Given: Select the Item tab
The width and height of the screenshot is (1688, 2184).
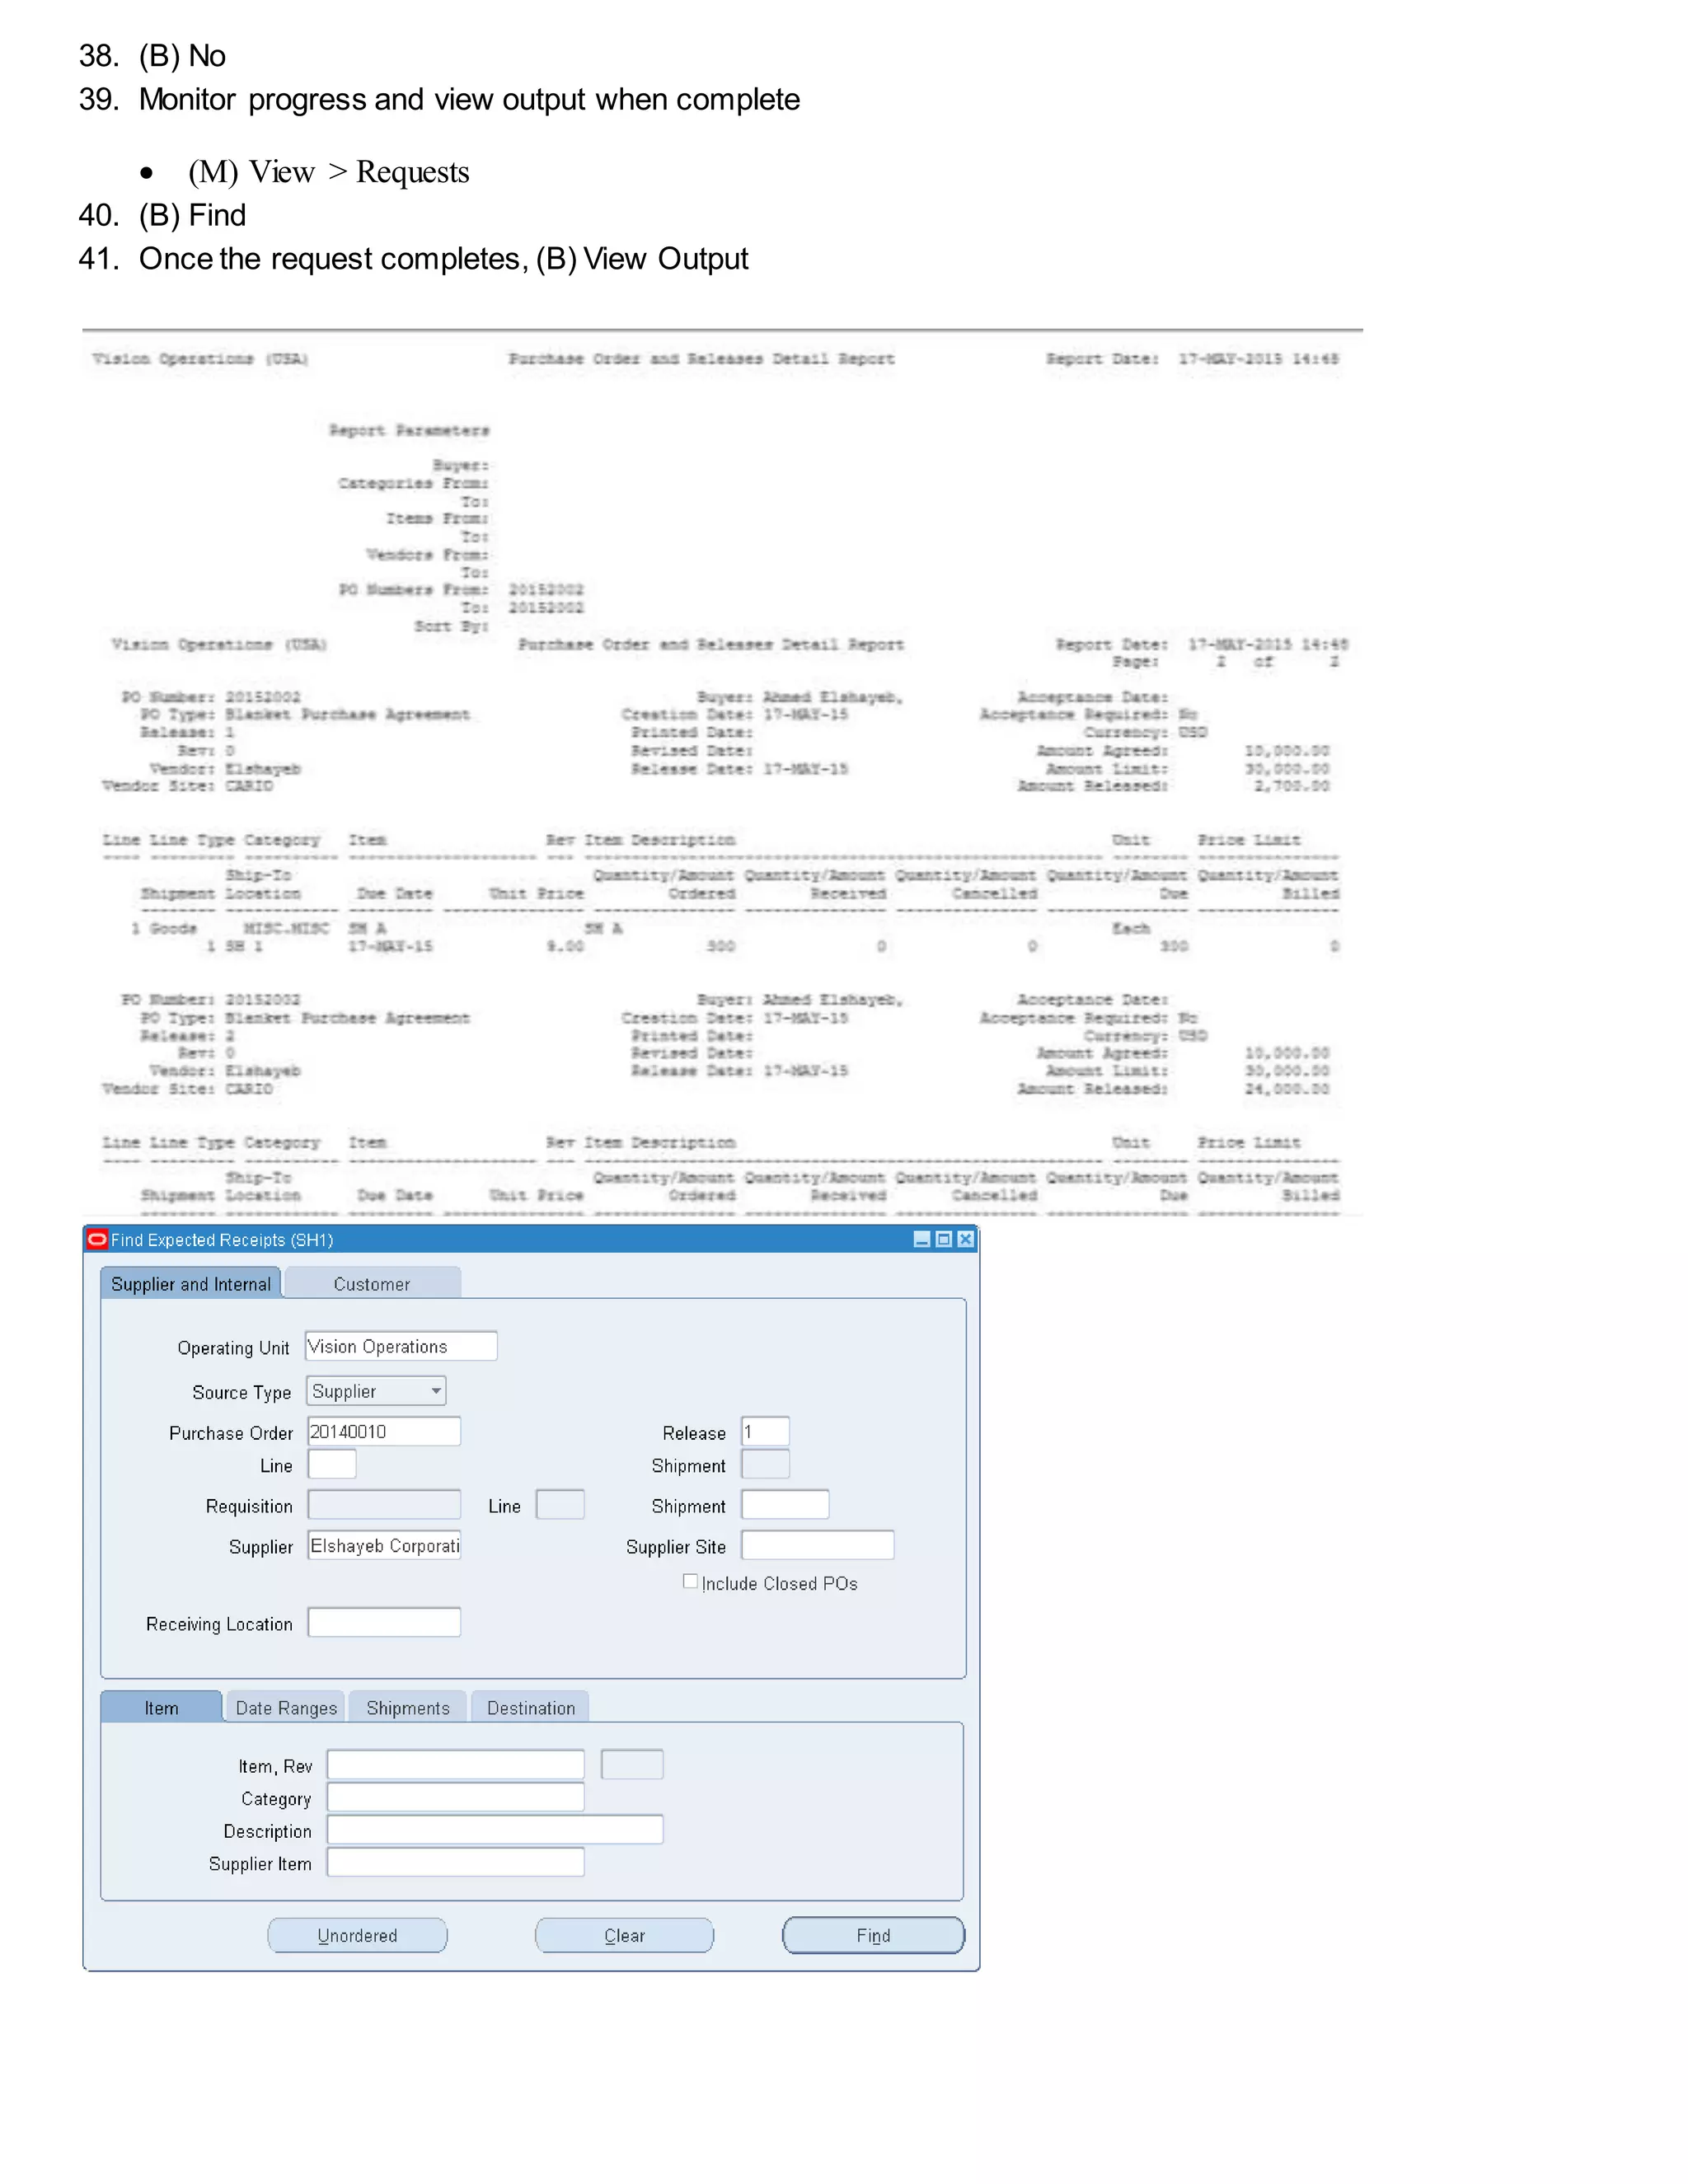Looking at the screenshot, I should pyautogui.click(x=161, y=1708).
